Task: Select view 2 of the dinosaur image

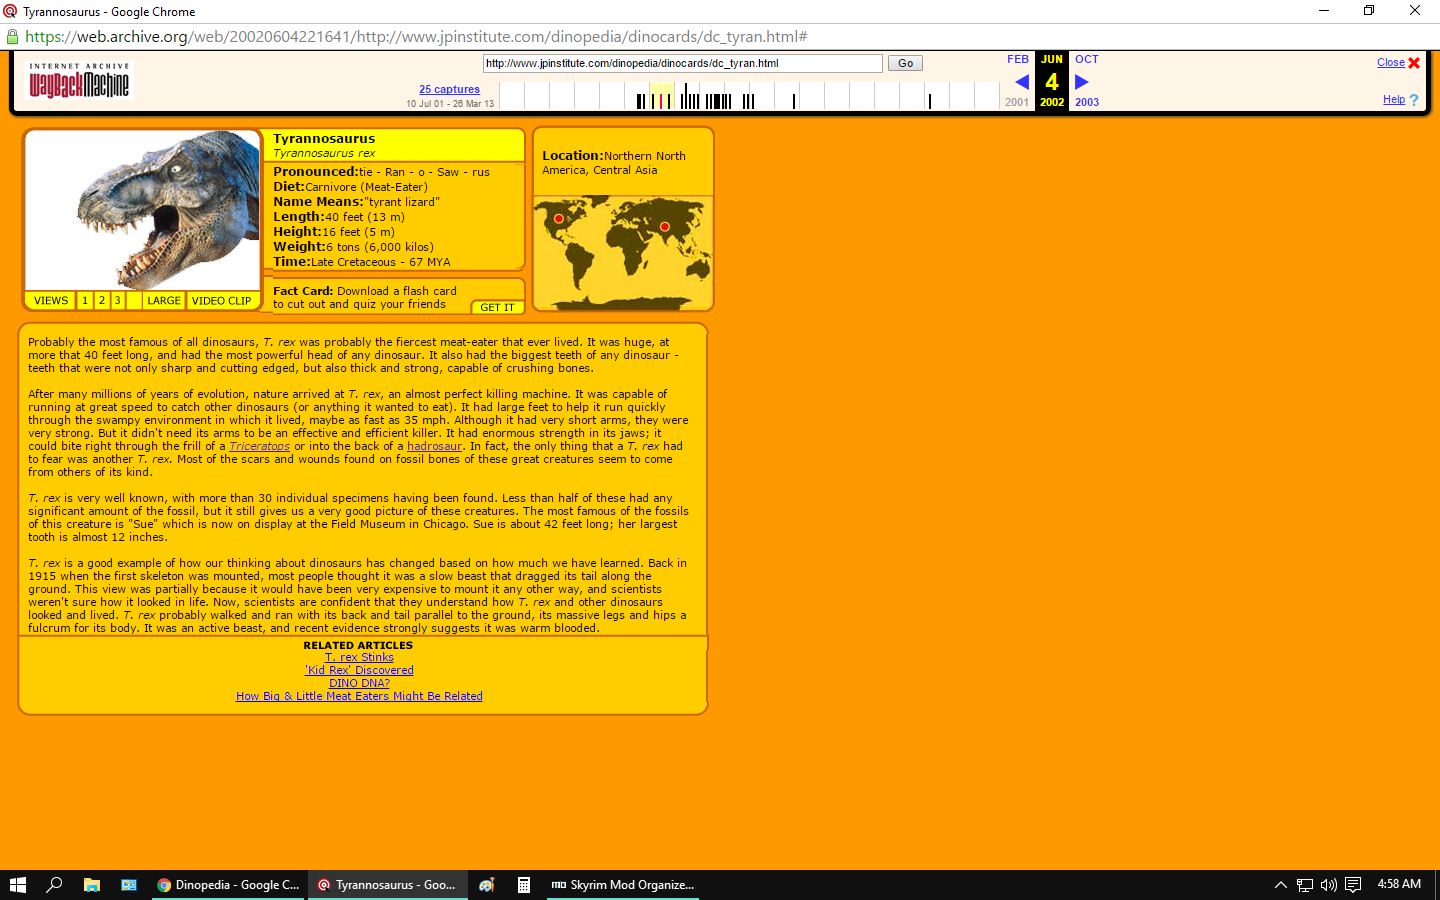Action: 101,300
